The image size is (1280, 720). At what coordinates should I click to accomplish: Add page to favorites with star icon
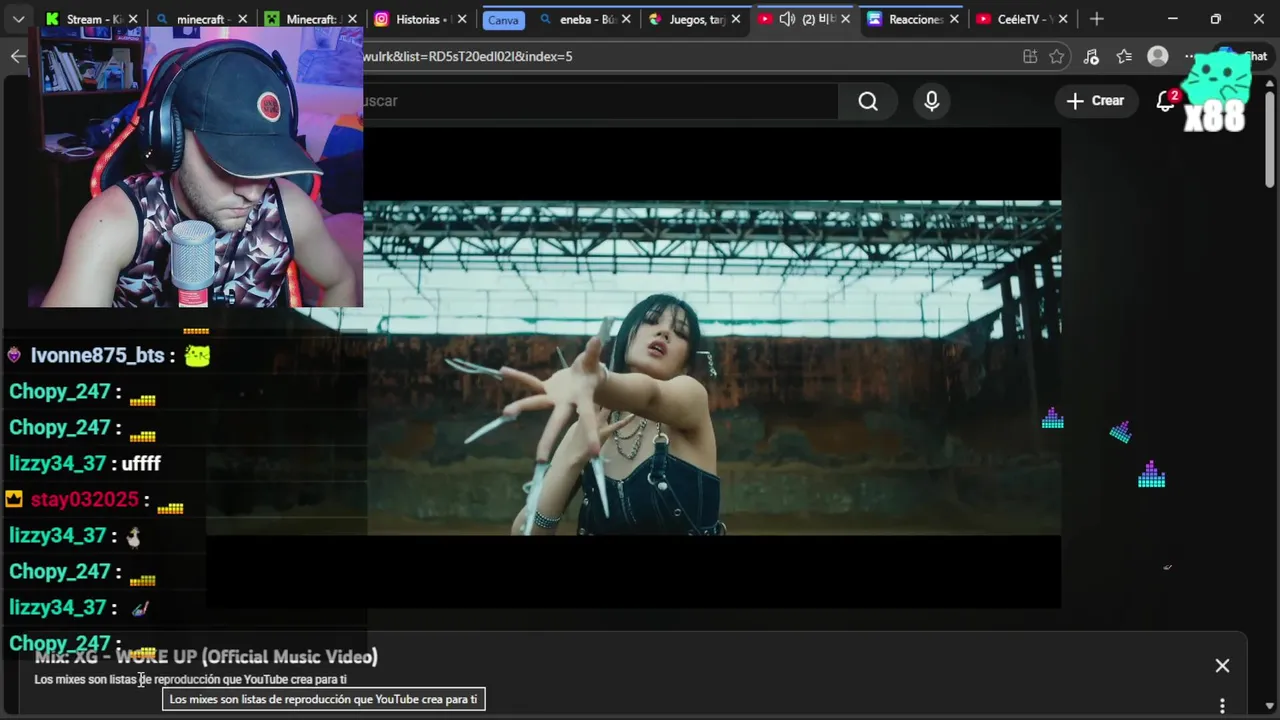click(x=1057, y=57)
